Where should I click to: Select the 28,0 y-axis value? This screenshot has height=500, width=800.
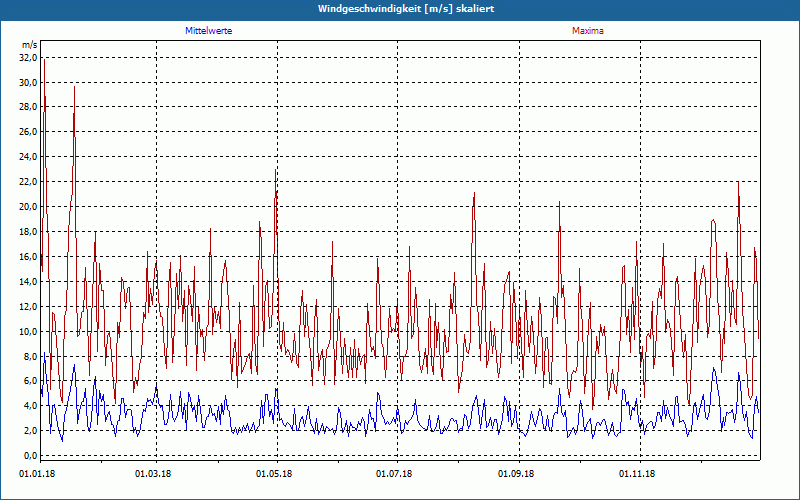[x=29, y=107]
